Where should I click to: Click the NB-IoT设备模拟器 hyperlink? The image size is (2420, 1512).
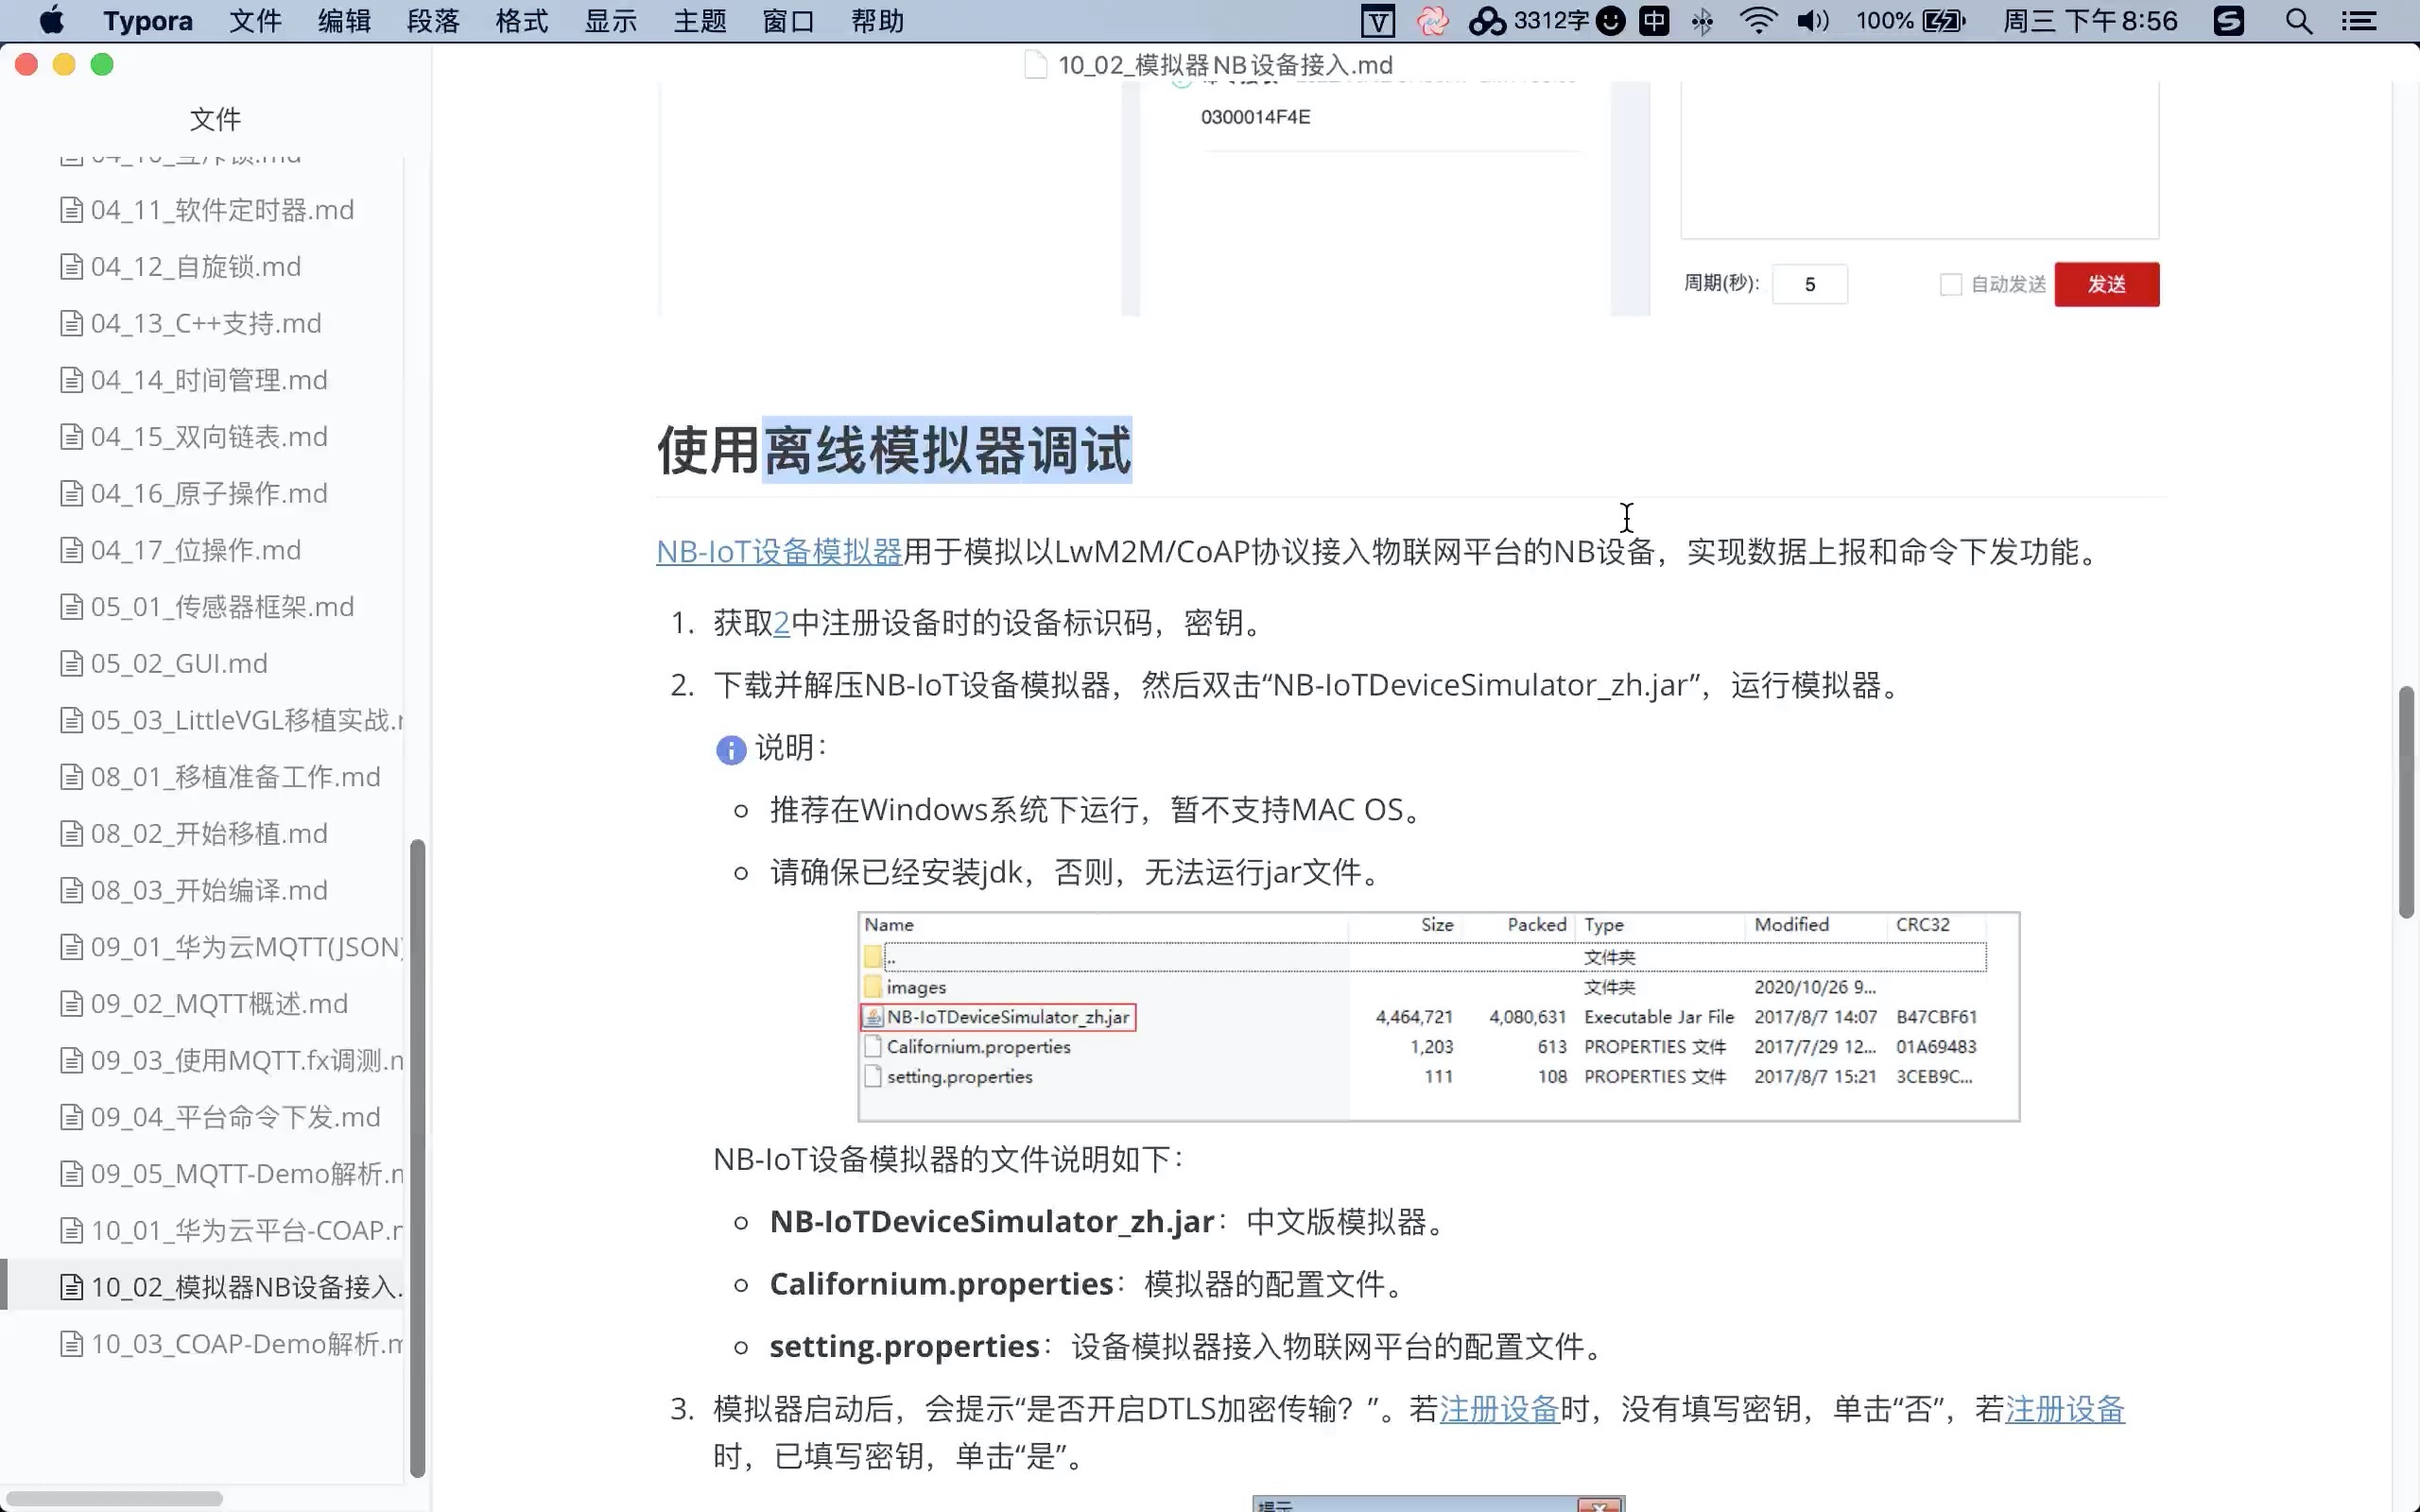tap(779, 552)
